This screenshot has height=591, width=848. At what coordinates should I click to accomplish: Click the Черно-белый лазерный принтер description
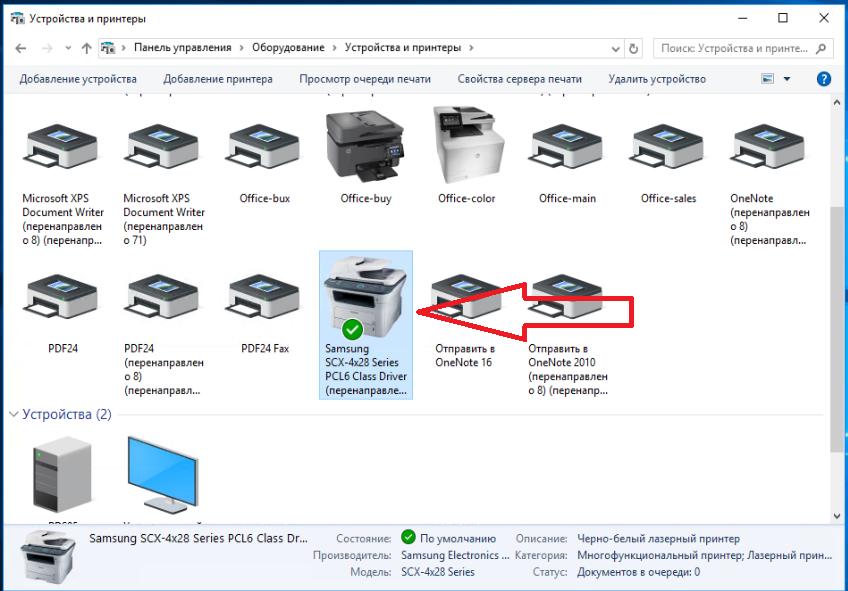click(x=658, y=539)
